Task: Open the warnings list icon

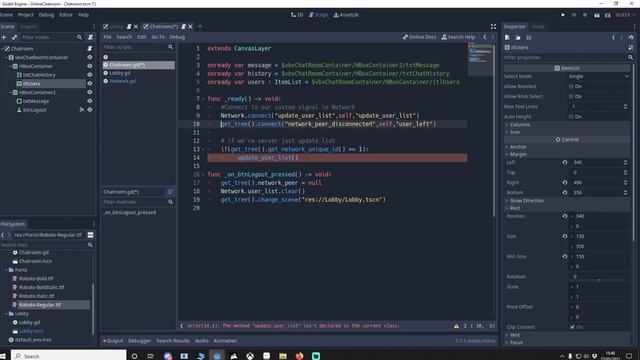Action: [x=456, y=326]
